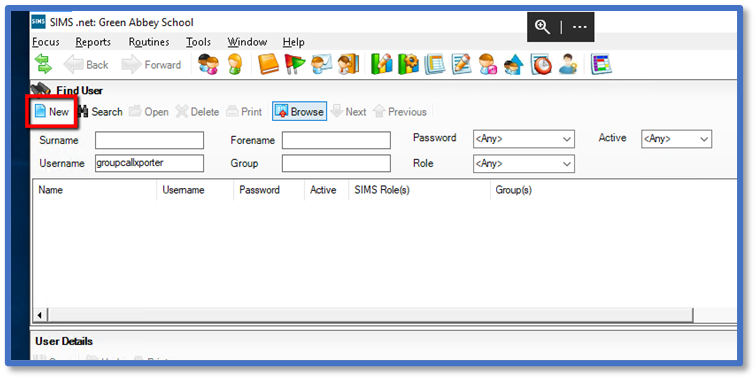Screen dimensions: 756x379
Task: Click the person beside orange door icon
Action: [348, 64]
